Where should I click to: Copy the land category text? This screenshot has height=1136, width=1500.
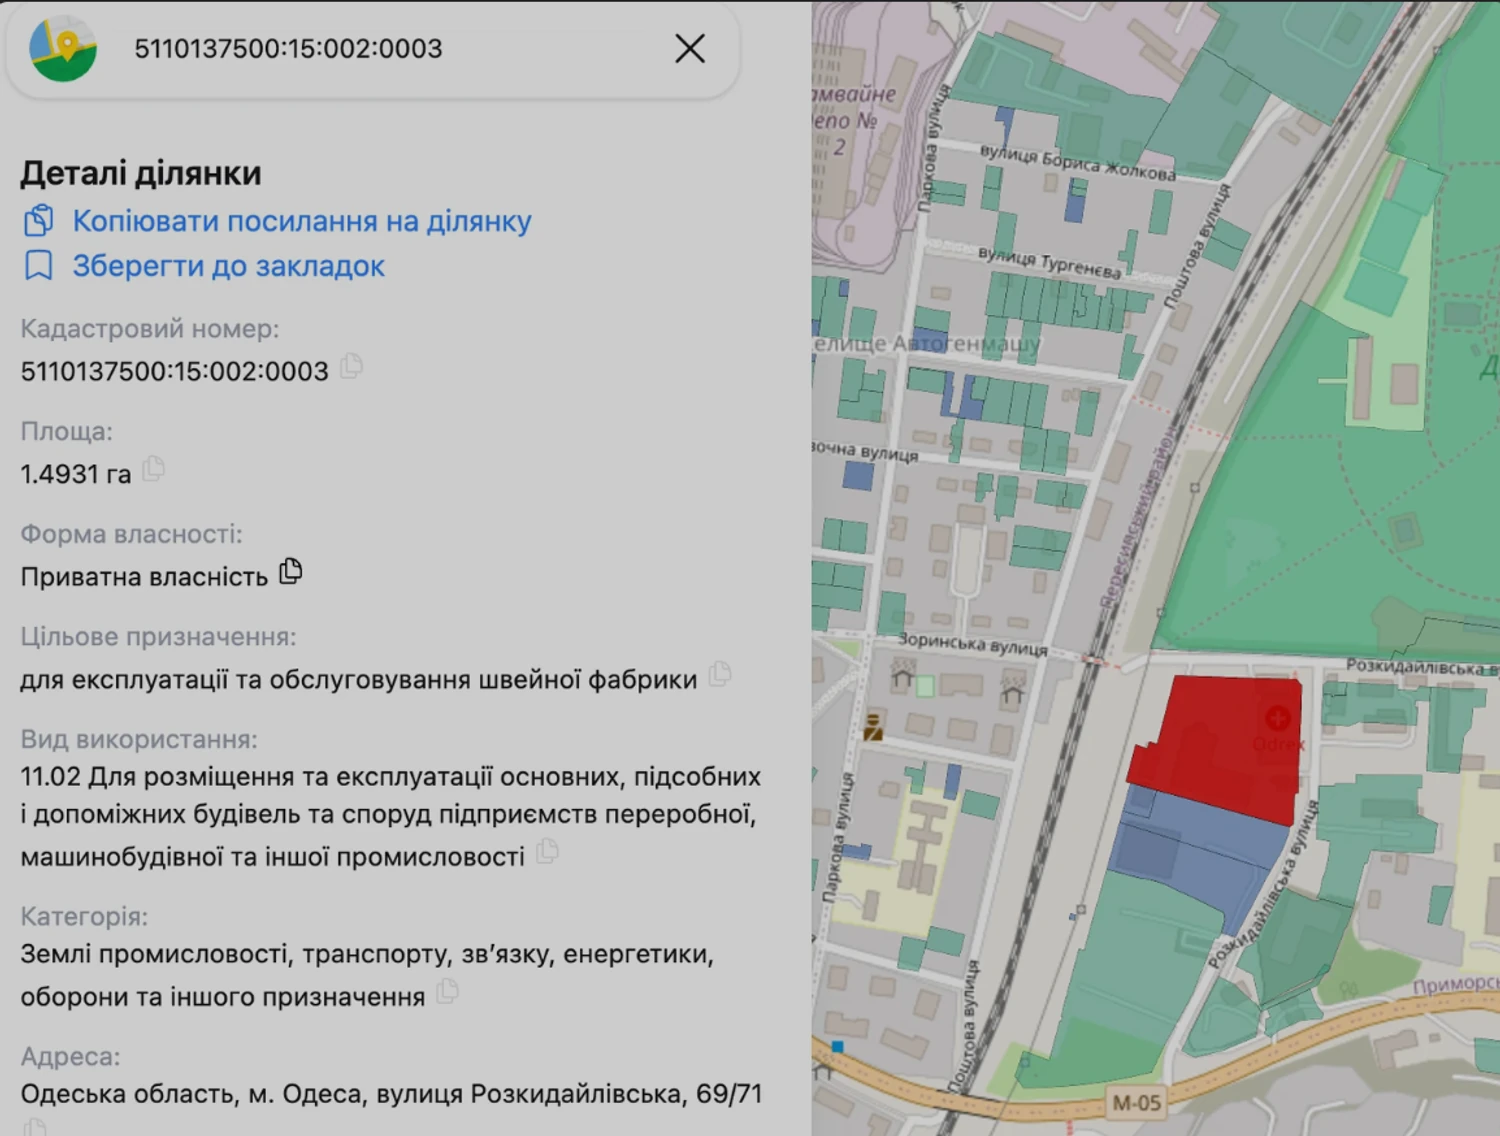coord(448,992)
